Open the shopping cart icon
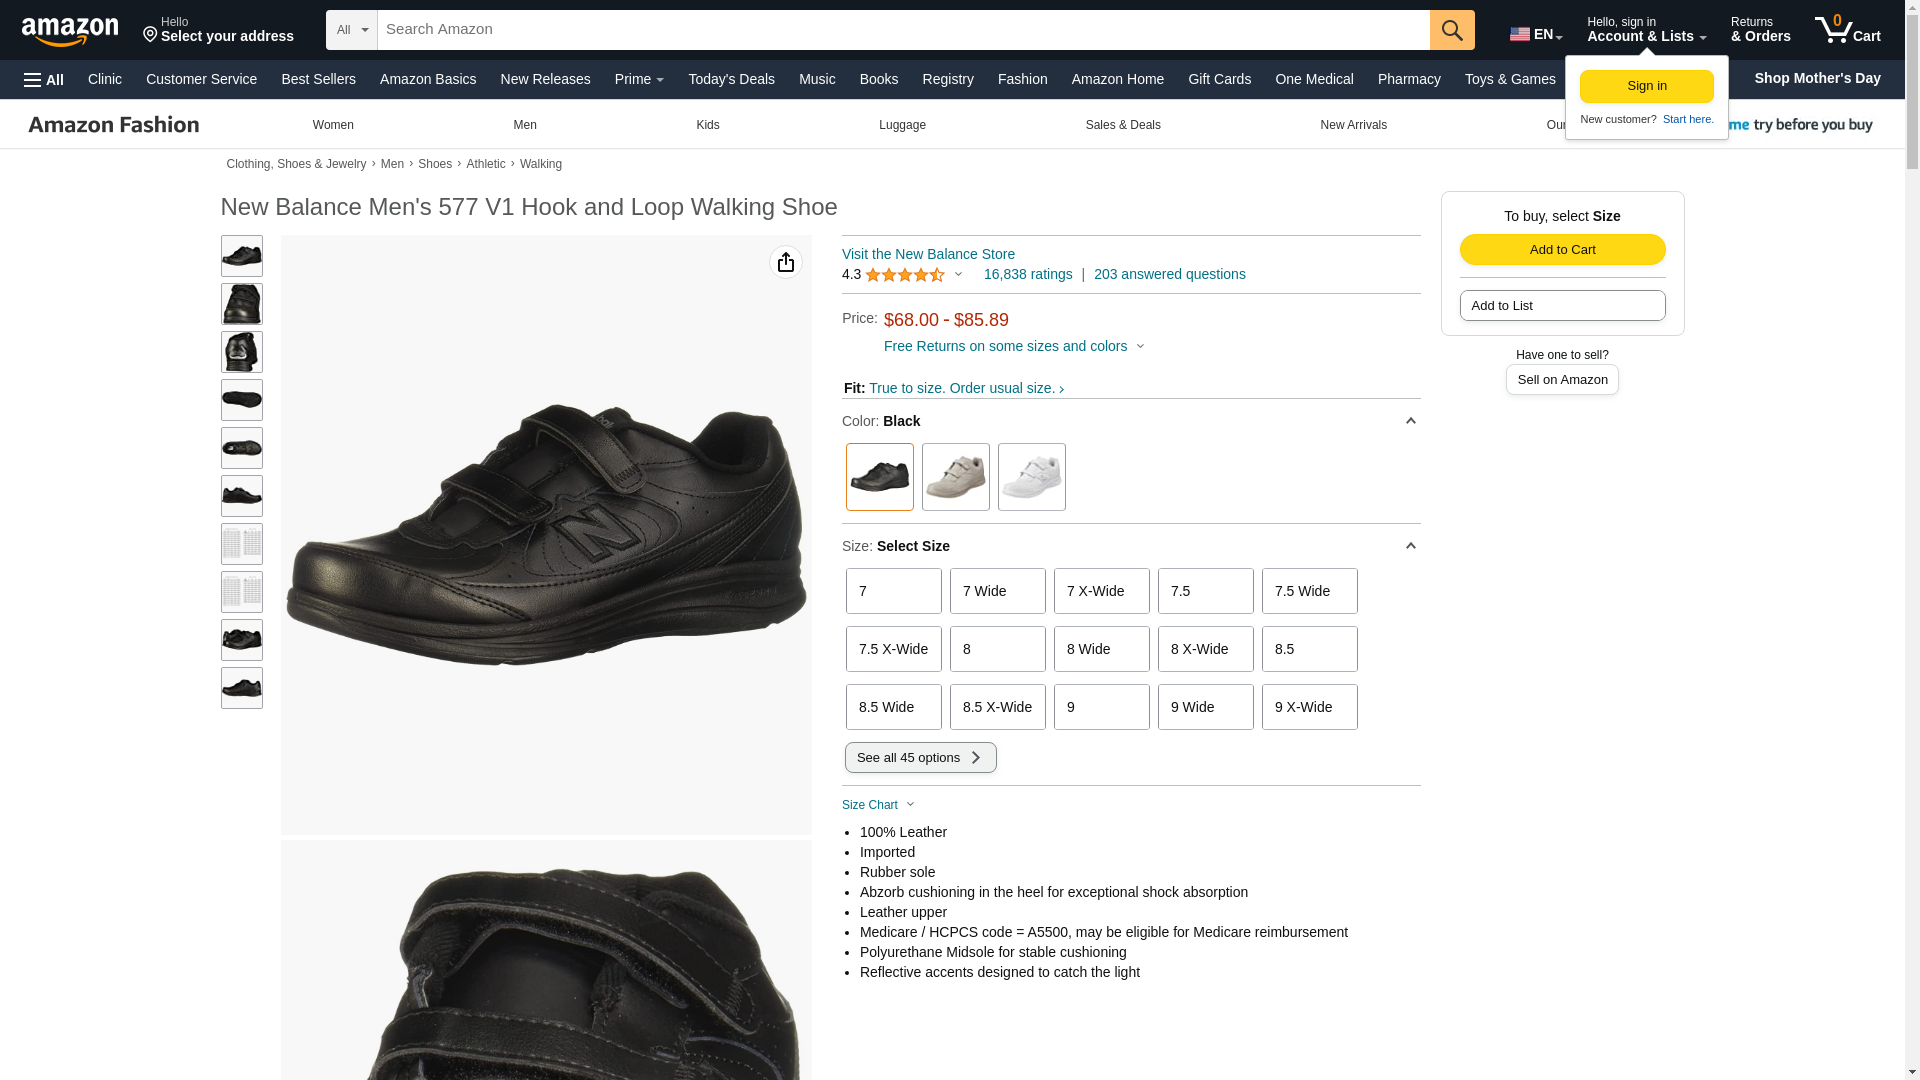Image resolution: width=1920 pixels, height=1080 pixels. pyautogui.click(x=1846, y=30)
